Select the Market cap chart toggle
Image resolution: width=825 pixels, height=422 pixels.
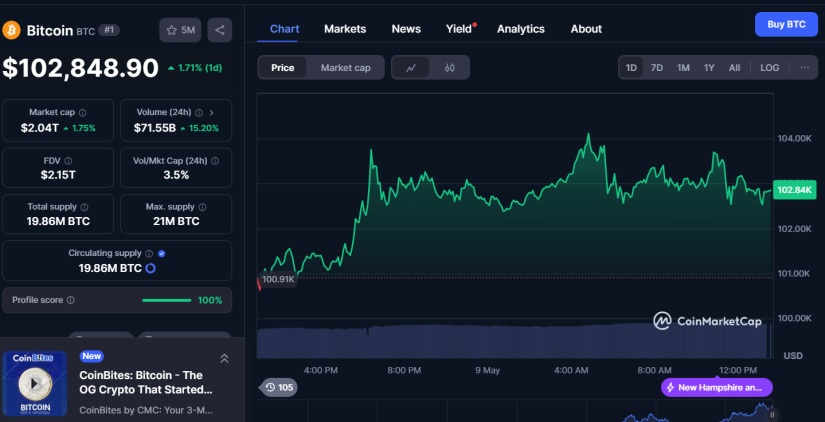[x=346, y=67]
